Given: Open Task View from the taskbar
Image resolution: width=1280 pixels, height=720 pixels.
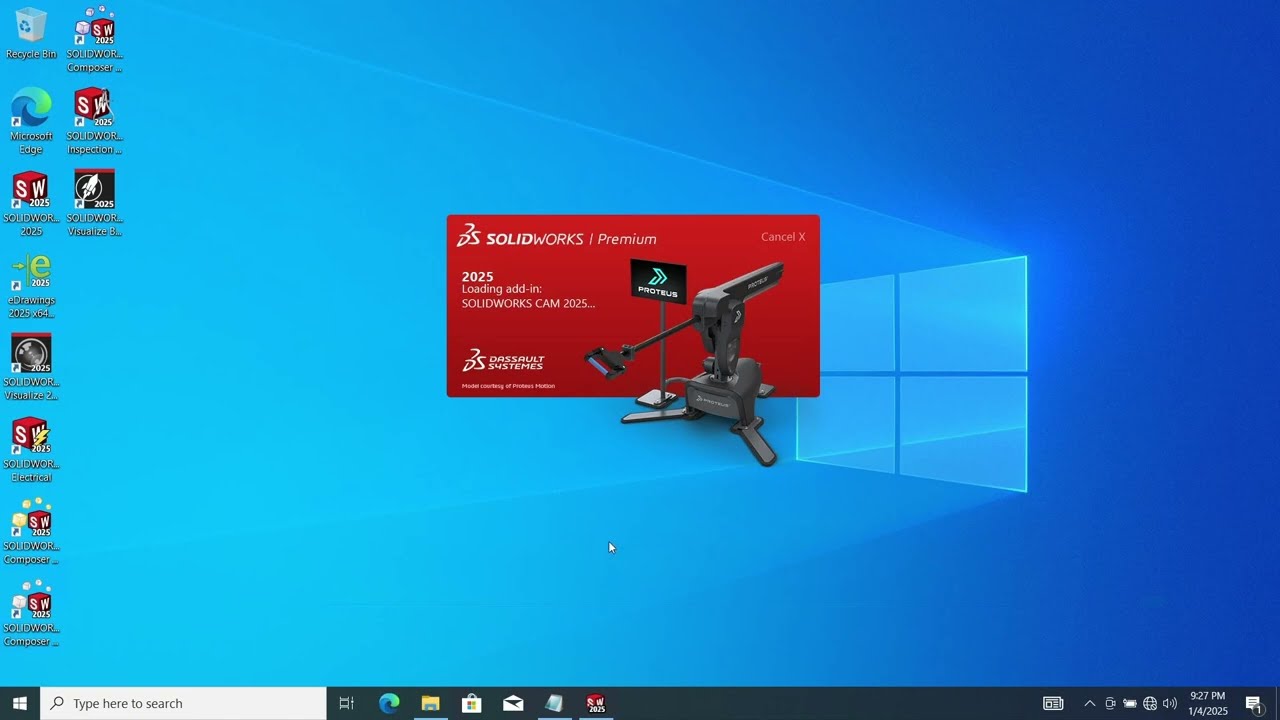Looking at the screenshot, I should (x=347, y=703).
